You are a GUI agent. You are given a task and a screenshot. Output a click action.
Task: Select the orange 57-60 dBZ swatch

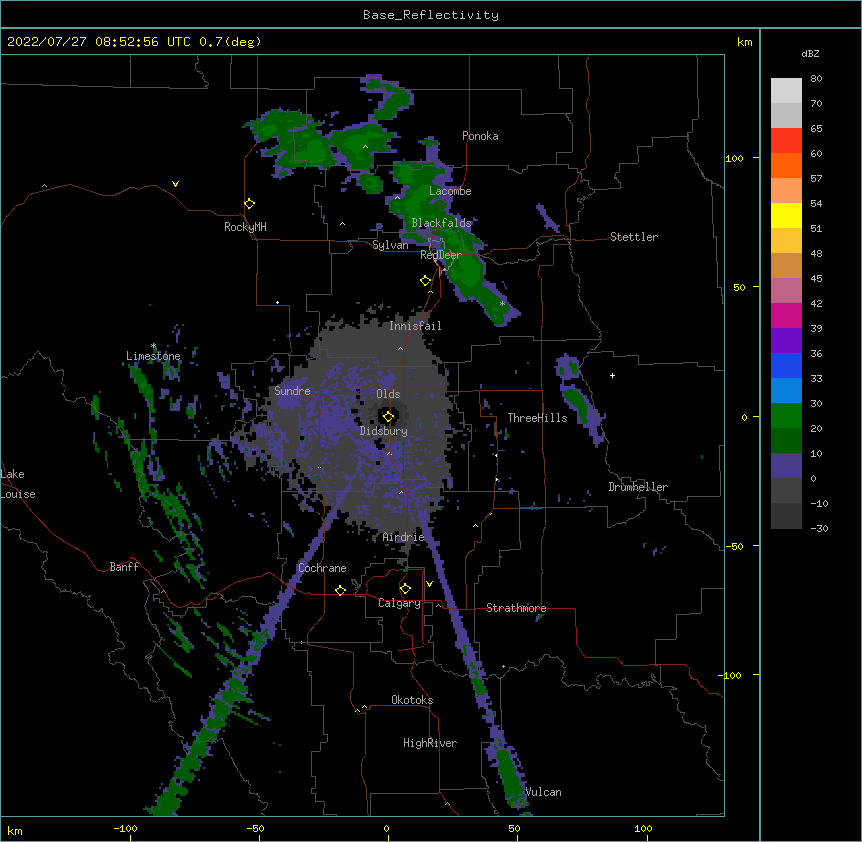pyautogui.click(x=786, y=165)
